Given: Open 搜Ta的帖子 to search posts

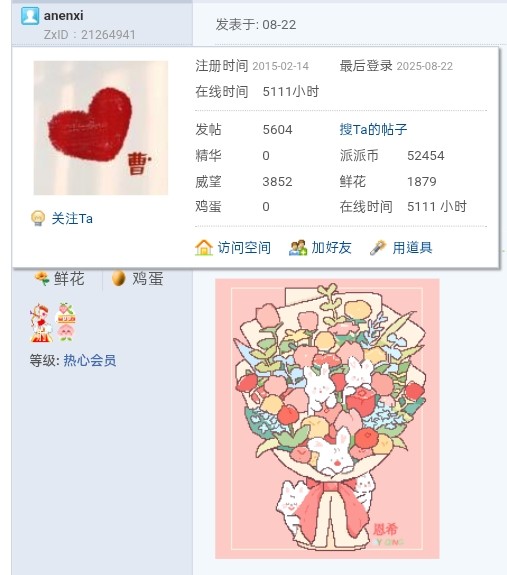Looking at the screenshot, I should (373, 129).
